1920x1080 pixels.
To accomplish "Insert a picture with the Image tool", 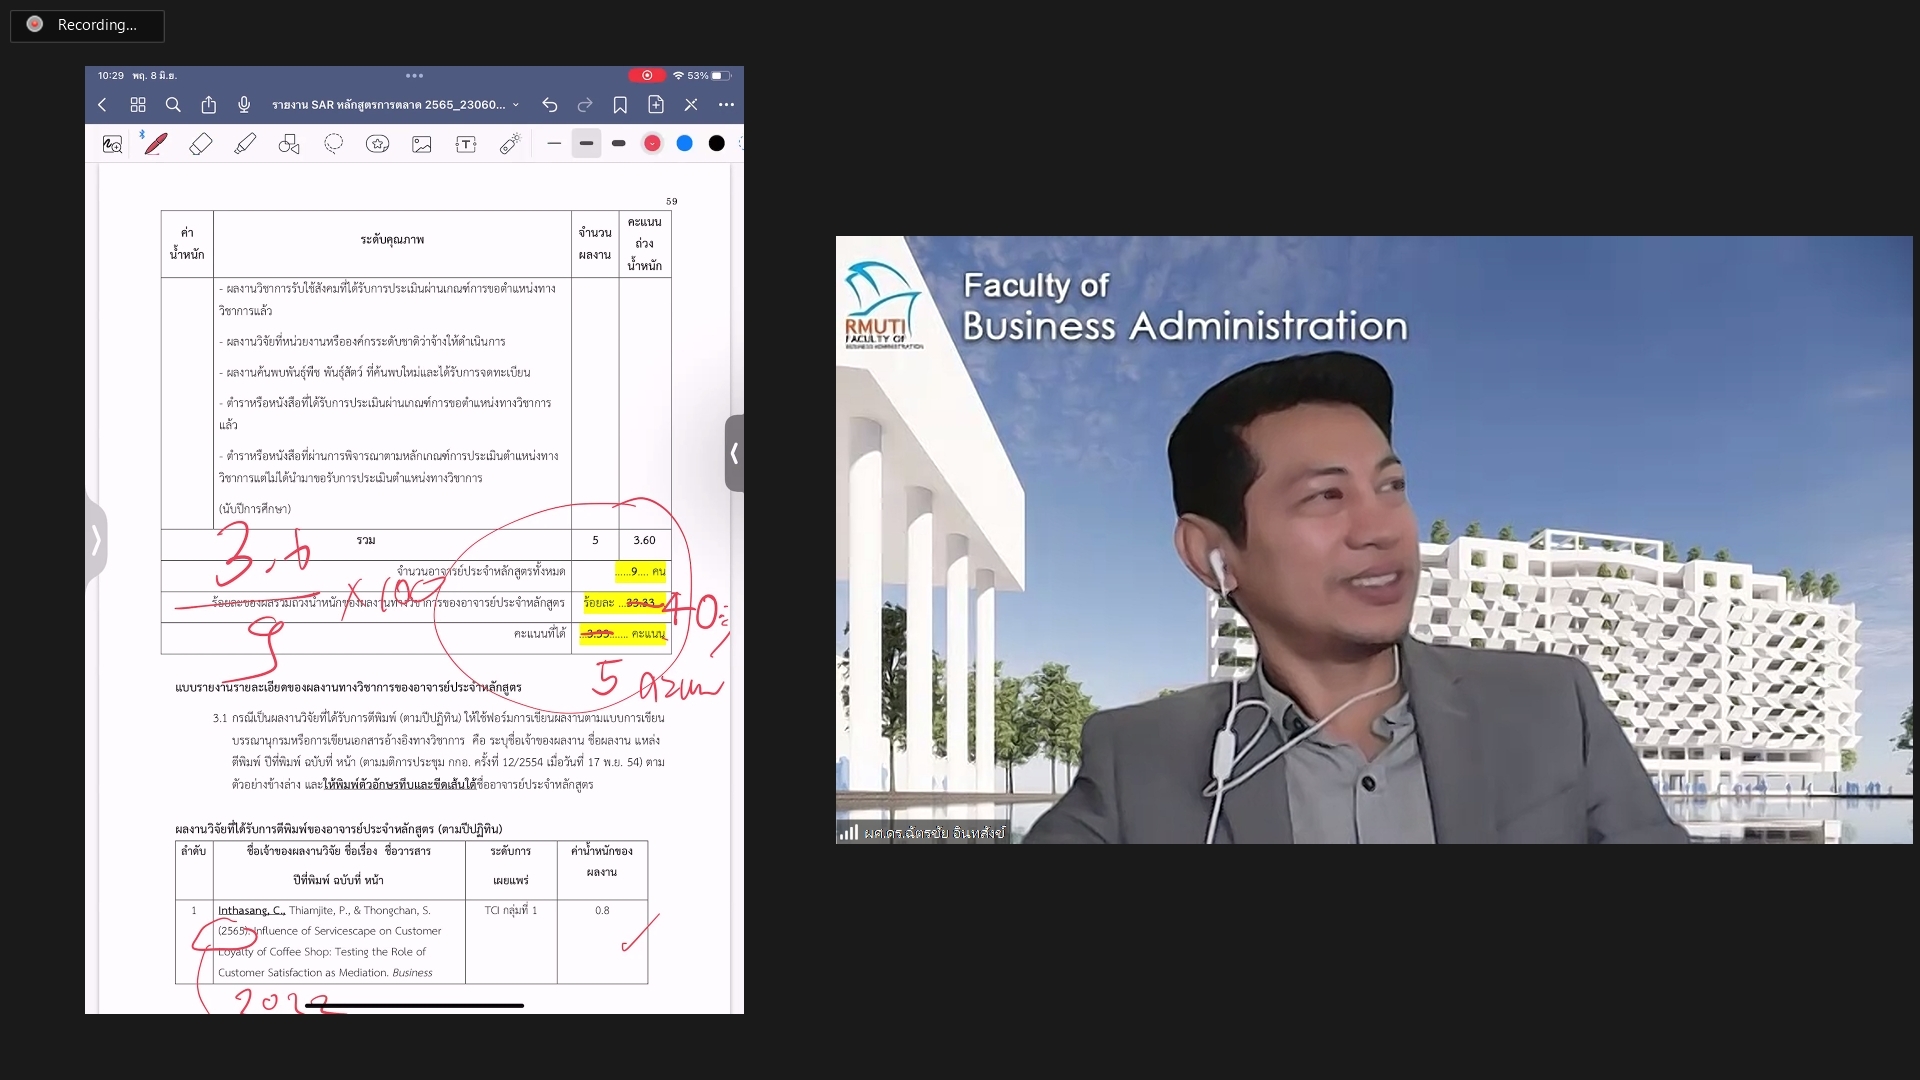I will point(422,144).
